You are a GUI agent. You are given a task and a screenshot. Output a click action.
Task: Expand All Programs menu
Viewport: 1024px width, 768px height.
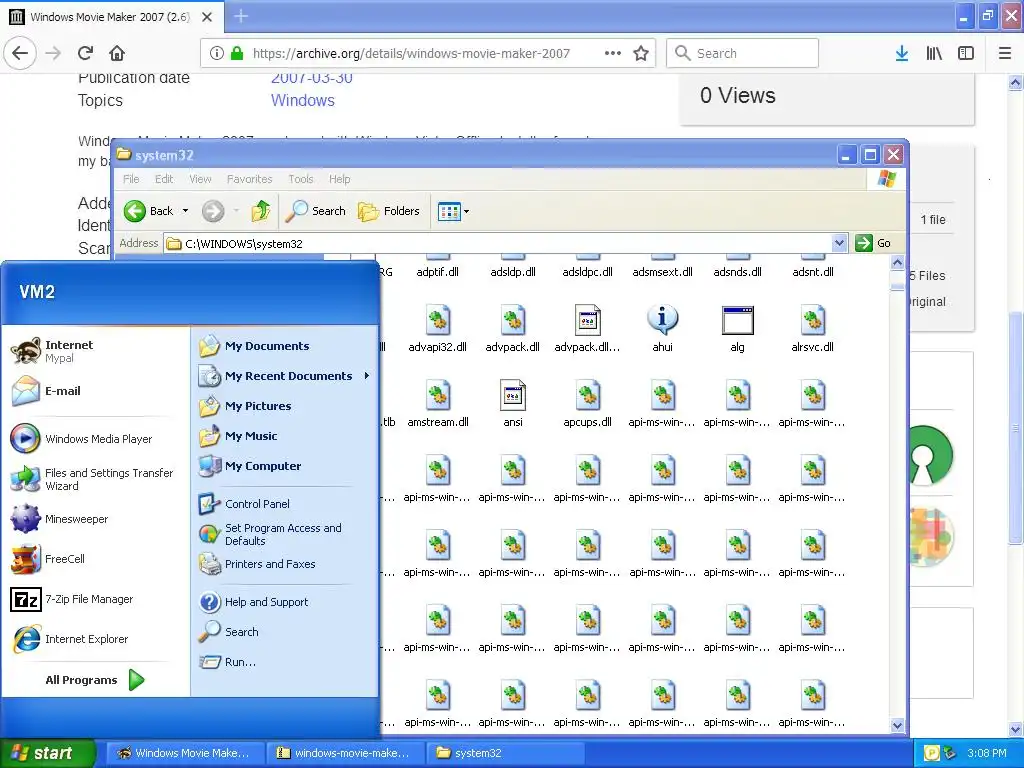[x=95, y=680]
